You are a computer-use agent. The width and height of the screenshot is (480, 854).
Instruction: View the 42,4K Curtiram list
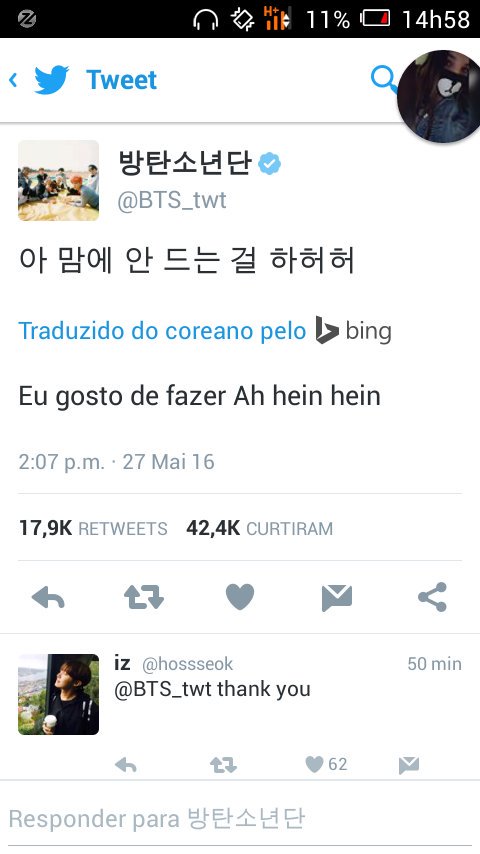259,528
